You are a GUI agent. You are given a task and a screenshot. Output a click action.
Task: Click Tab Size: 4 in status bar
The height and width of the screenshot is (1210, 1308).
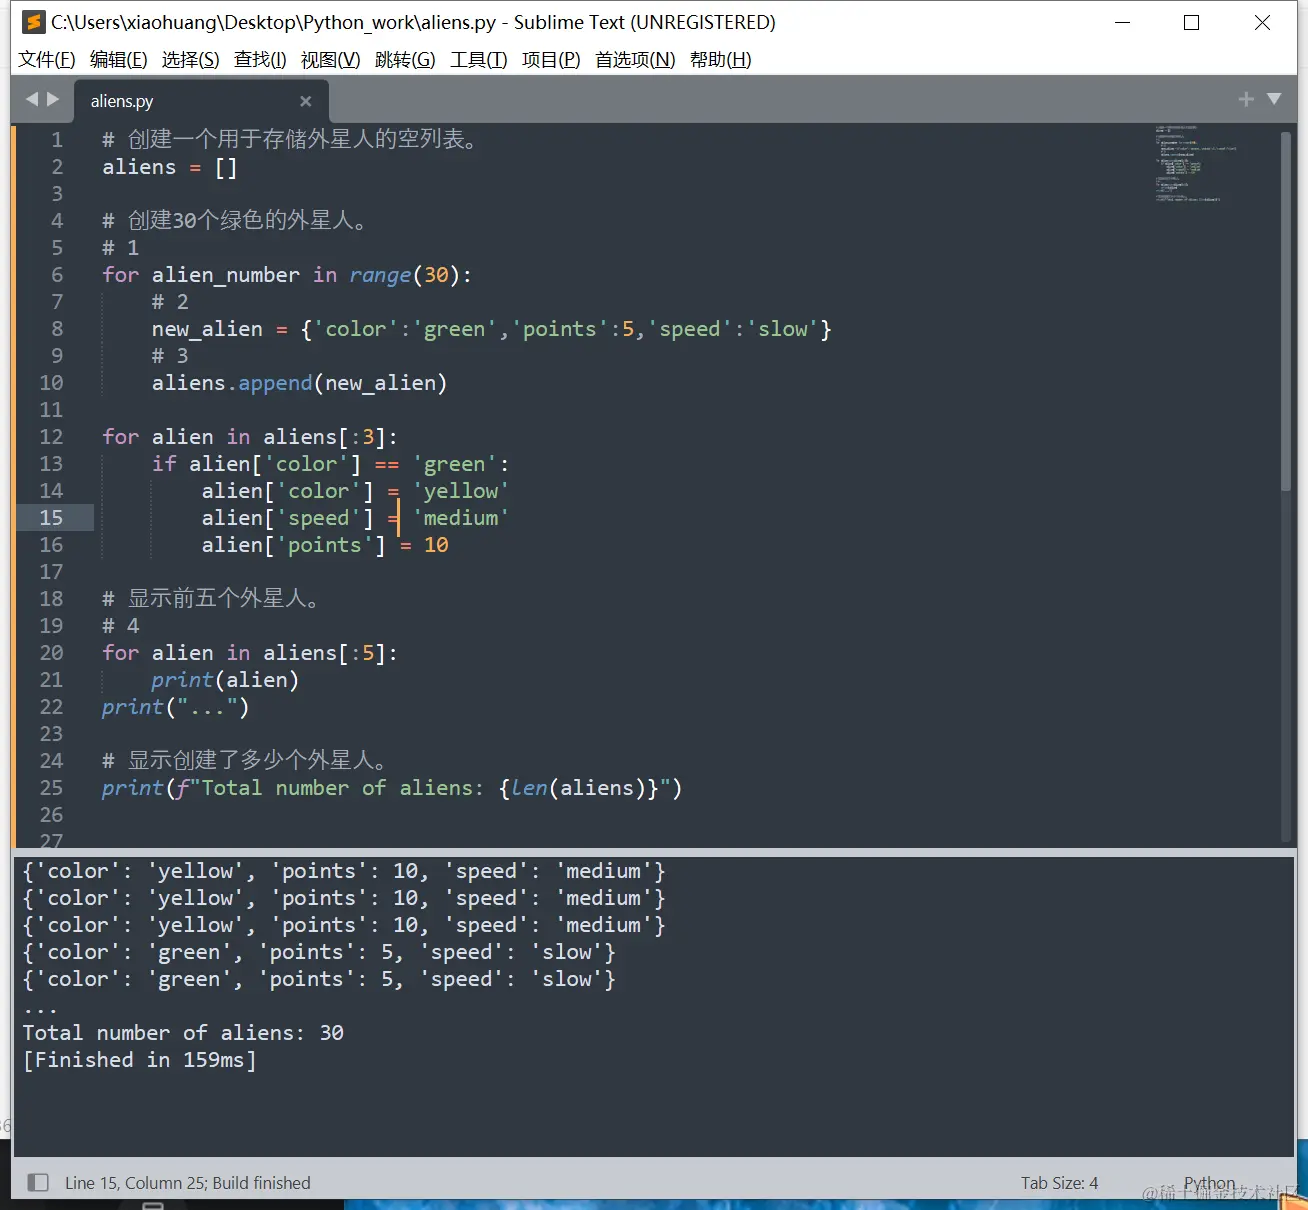coord(1059,1182)
